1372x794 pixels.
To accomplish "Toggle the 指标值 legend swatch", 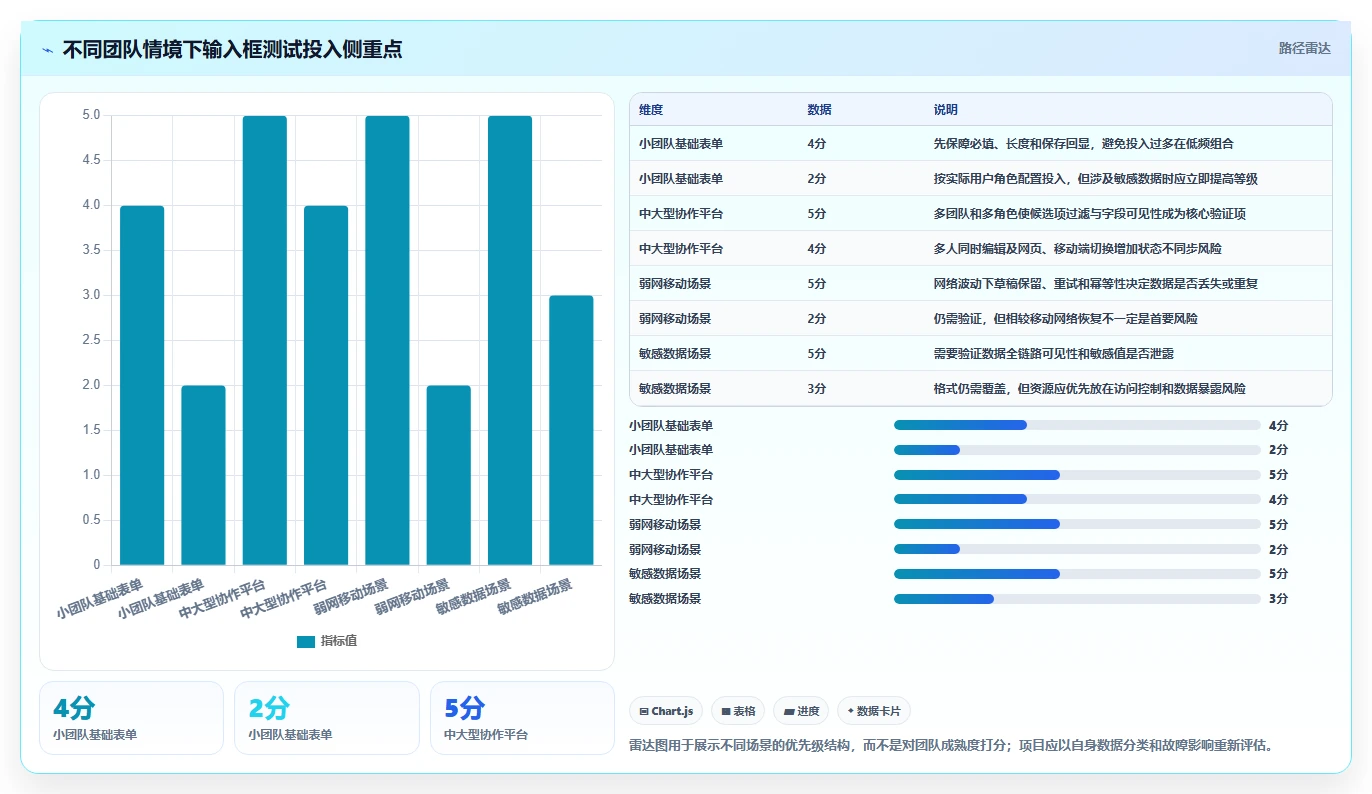I will click(x=306, y=641).
